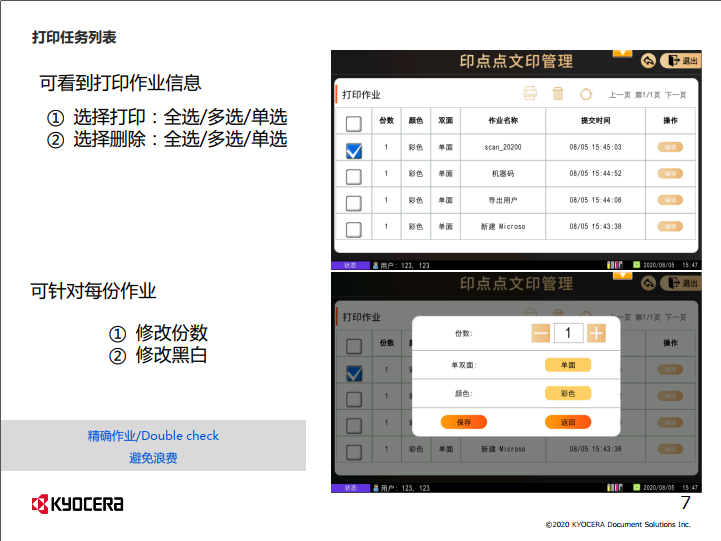Go to 上一页 in upper print job list

point(620,95)
